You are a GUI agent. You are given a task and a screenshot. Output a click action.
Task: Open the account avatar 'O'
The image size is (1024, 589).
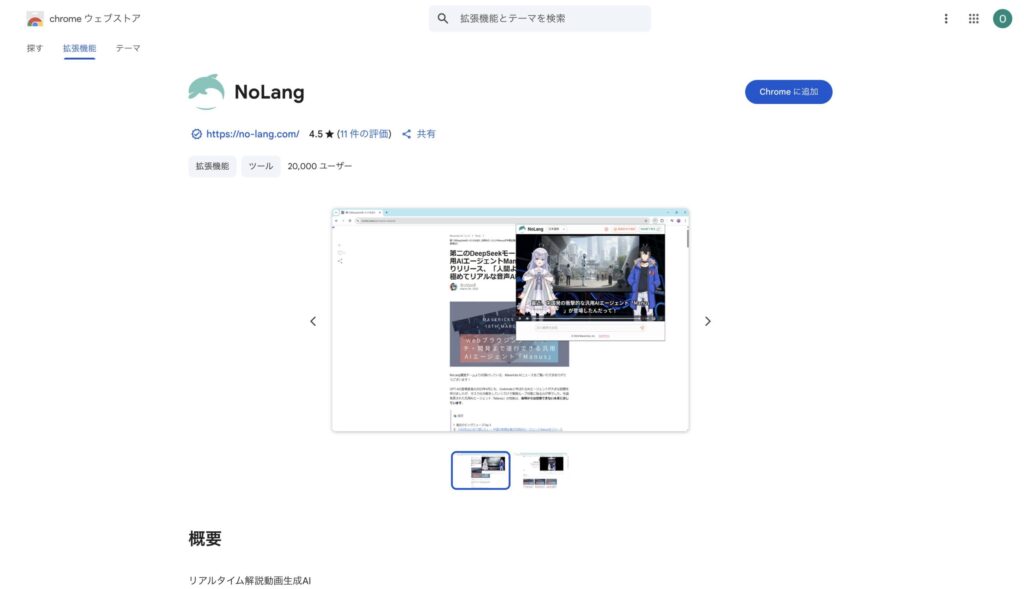(1002, 18)
